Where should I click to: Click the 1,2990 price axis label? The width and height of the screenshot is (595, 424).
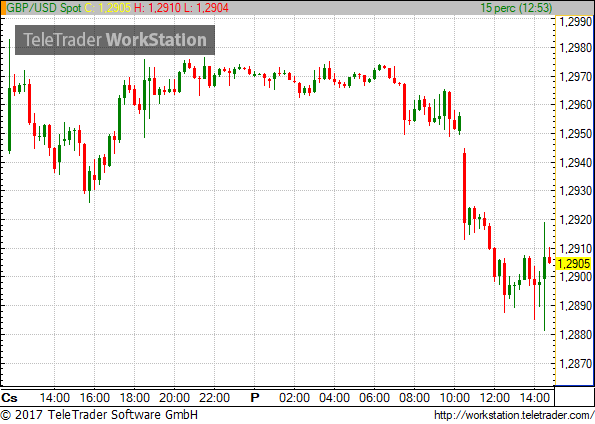coord(576,22)
